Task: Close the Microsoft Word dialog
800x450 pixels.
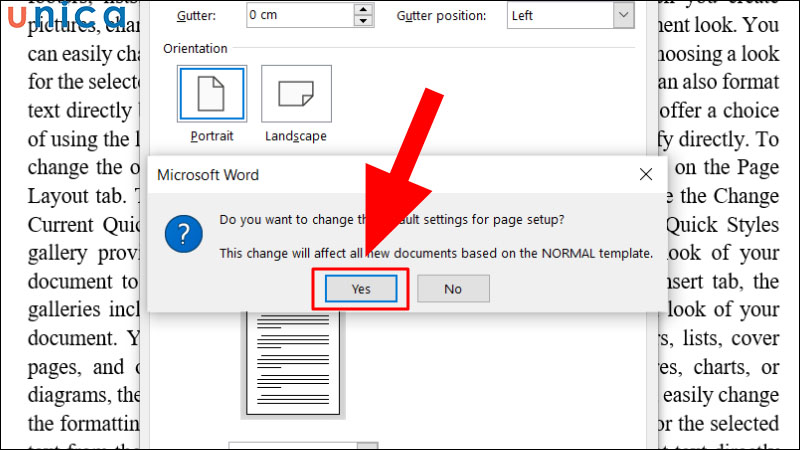Action: tap(646, 174)
